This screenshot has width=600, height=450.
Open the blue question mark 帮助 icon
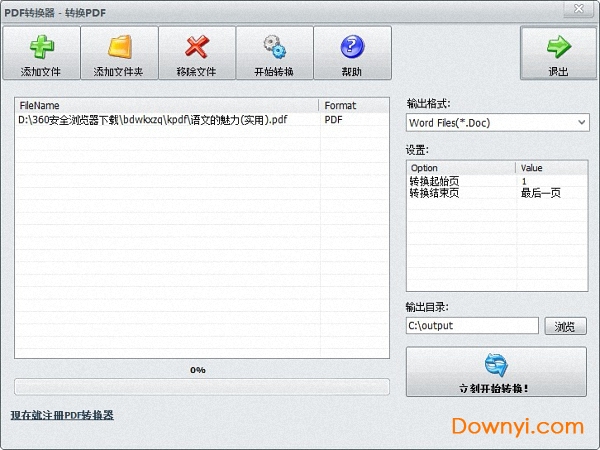(352, 47)
